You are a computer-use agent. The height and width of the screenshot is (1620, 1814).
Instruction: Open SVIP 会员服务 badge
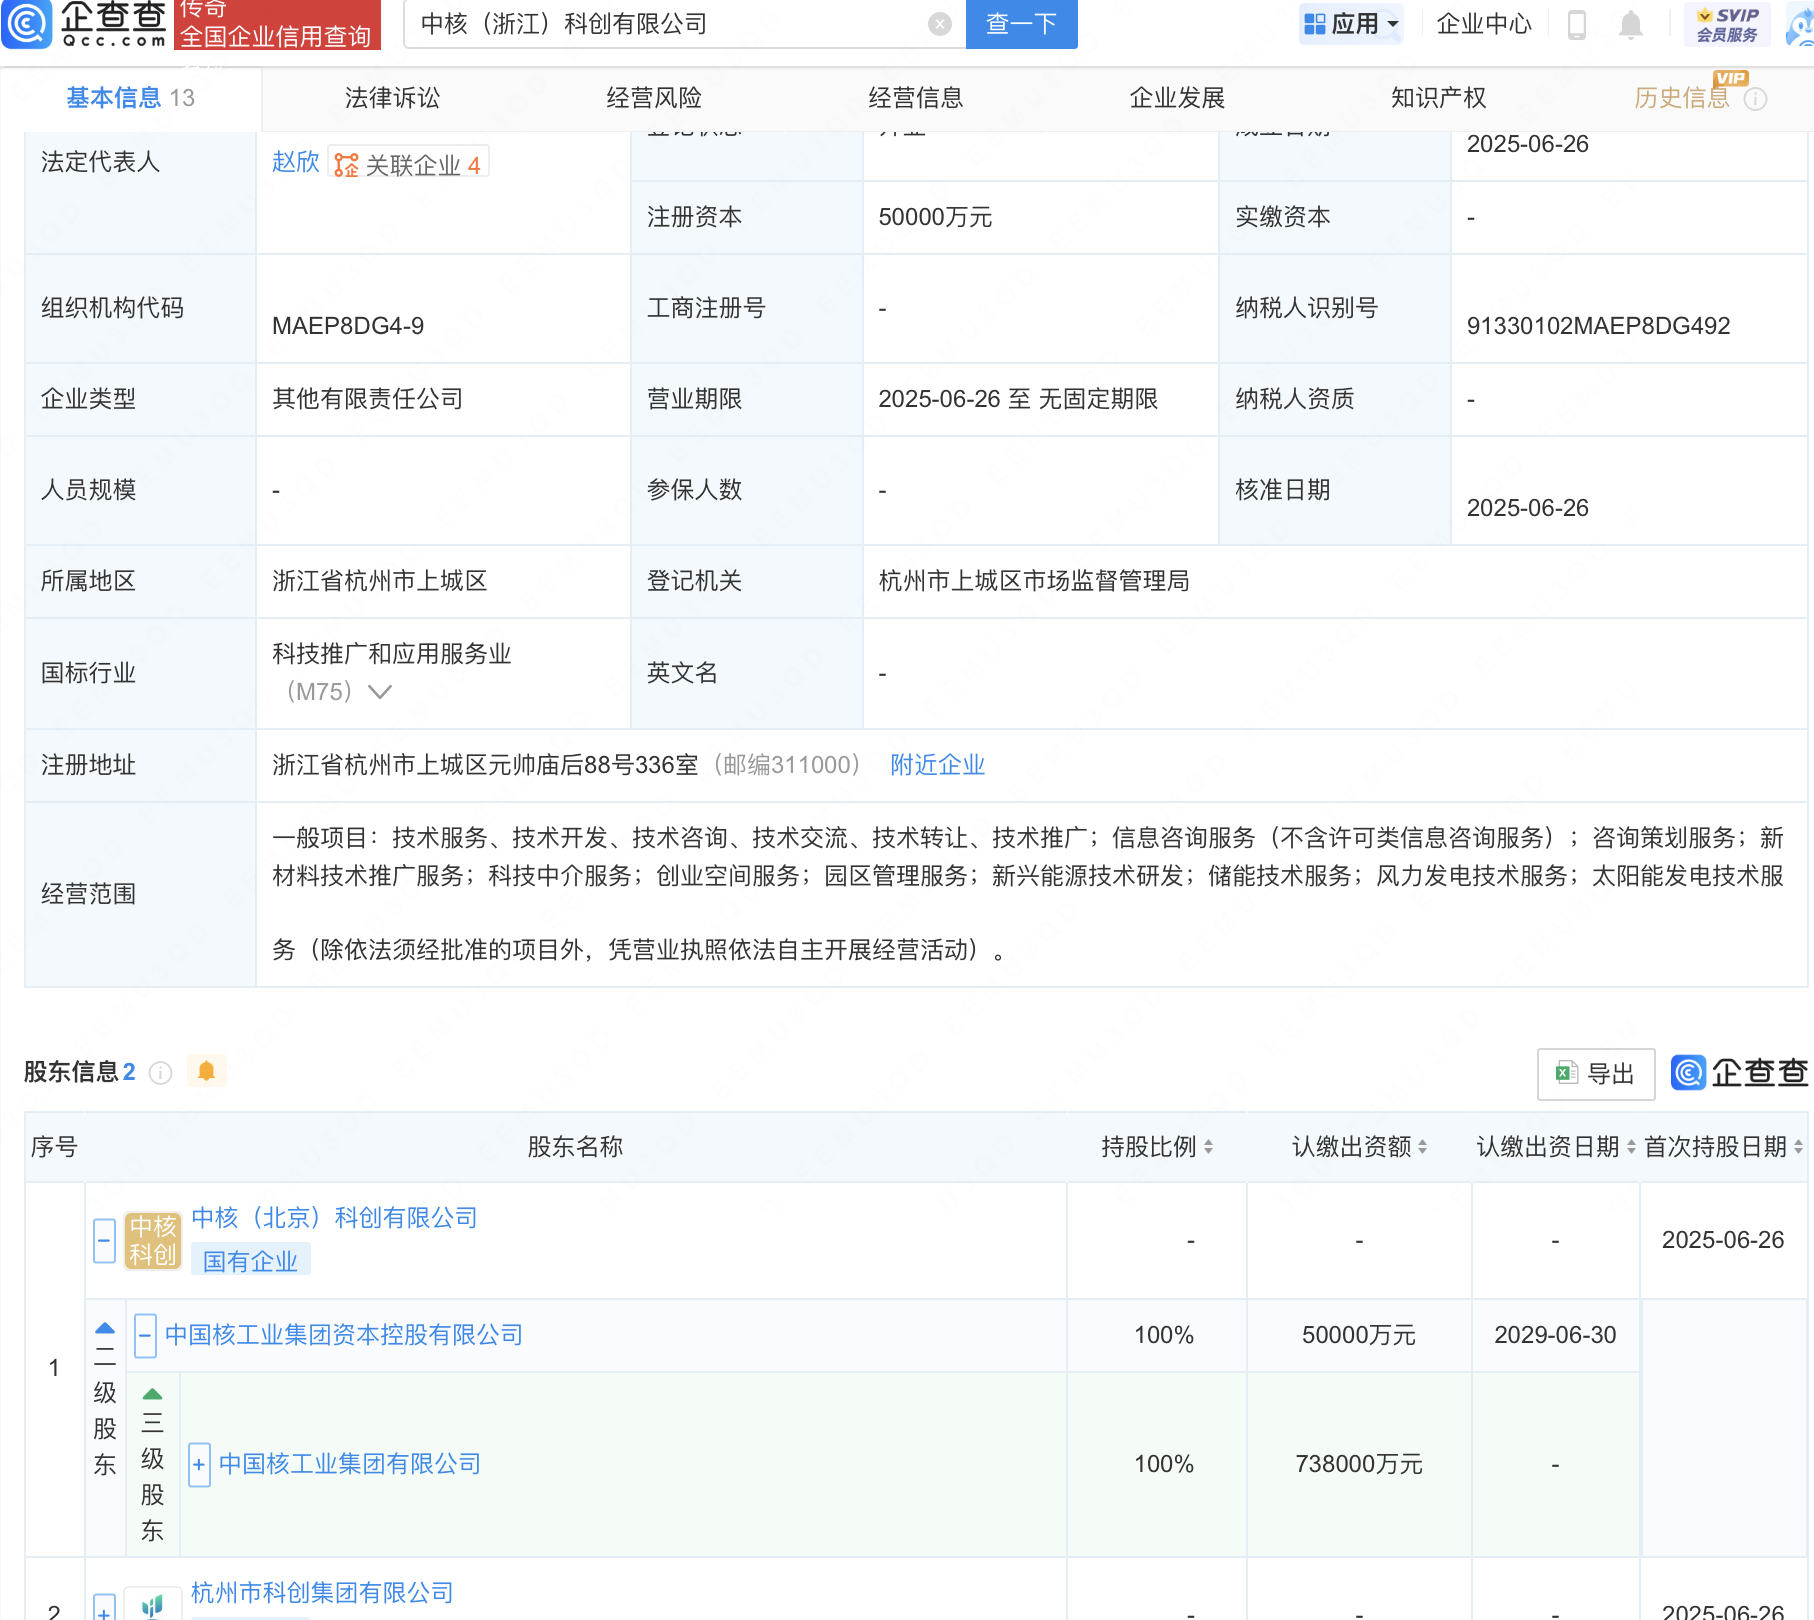1727,24
